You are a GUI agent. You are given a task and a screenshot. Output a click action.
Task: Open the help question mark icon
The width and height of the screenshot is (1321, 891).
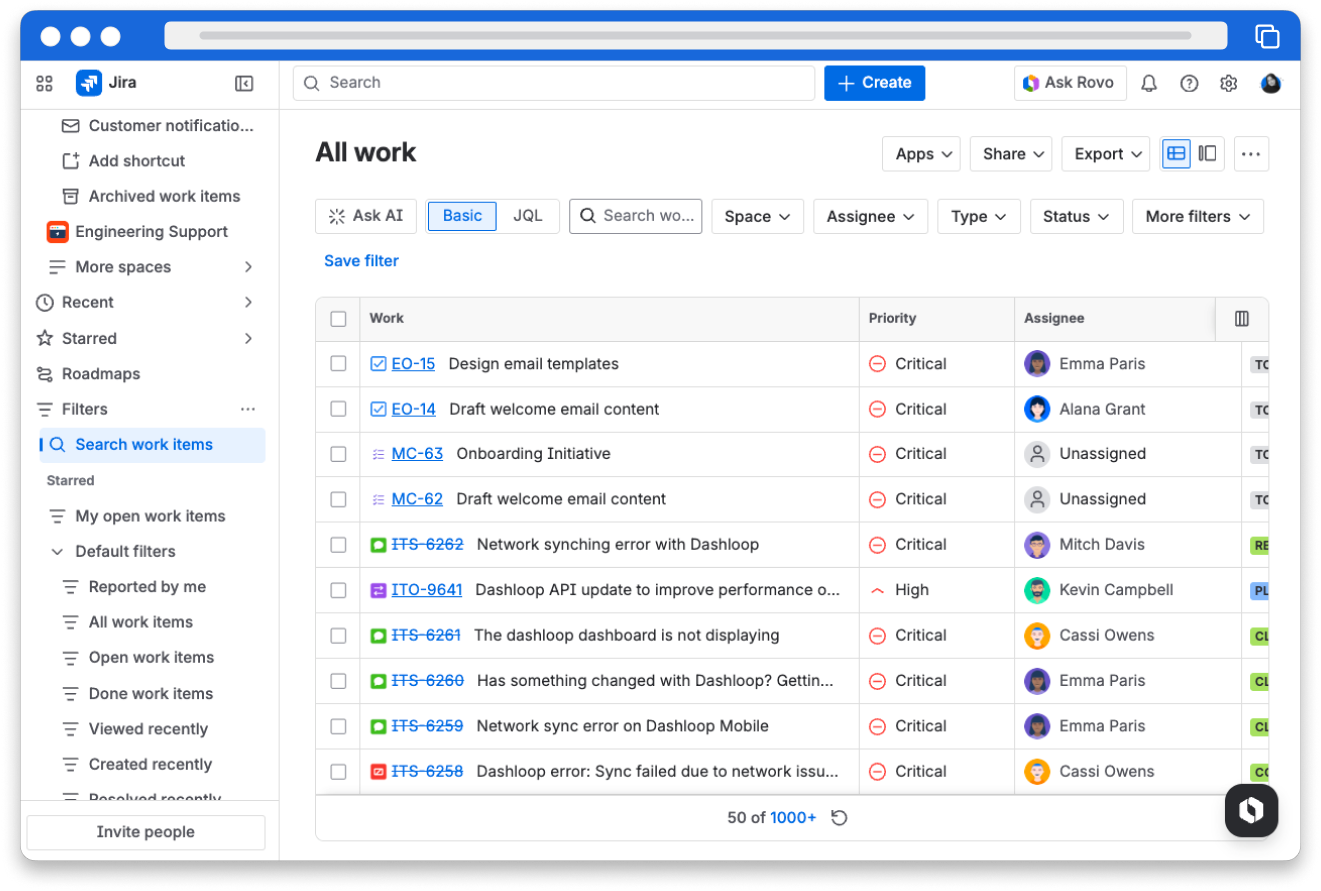1189,84
